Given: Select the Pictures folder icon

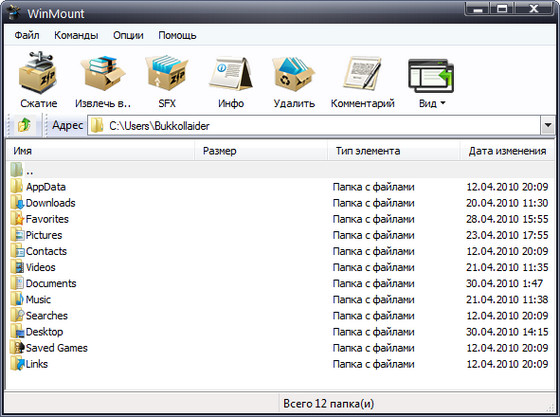Looking at the screenshot, I should [x=17, y=235].
